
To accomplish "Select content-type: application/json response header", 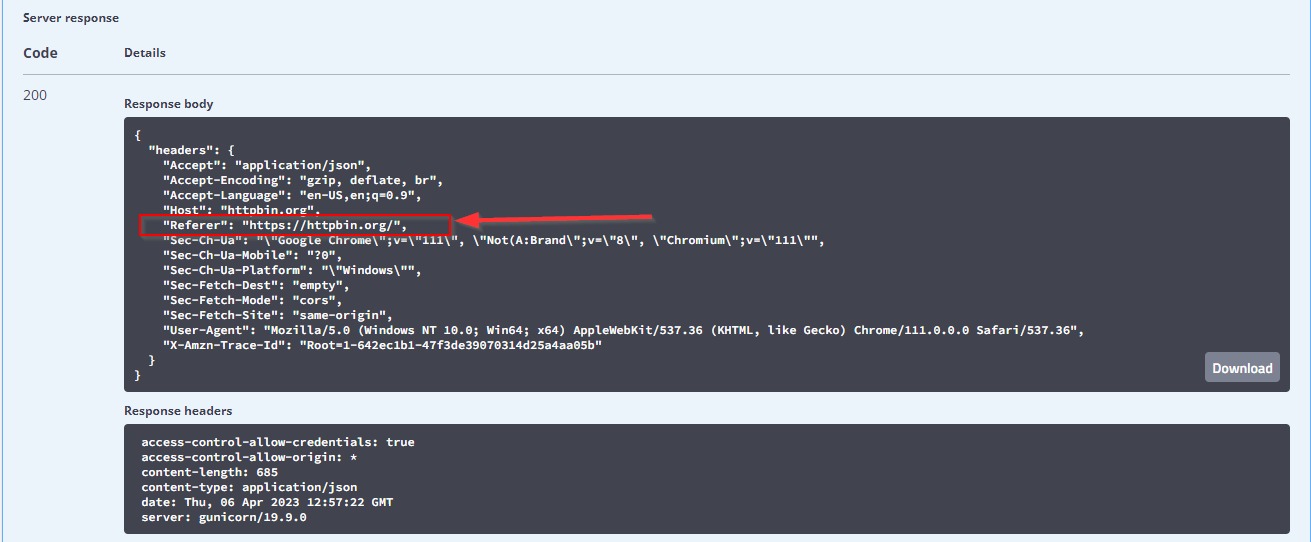I will (249, 487).
